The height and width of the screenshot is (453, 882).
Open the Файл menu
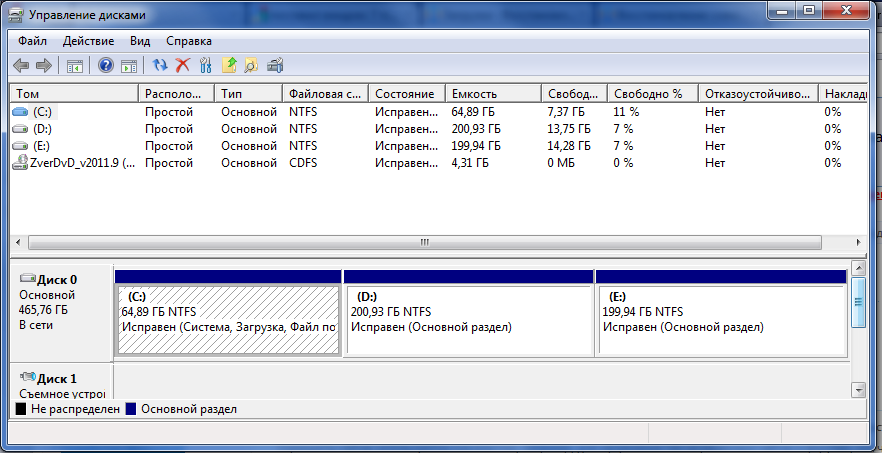32,41
